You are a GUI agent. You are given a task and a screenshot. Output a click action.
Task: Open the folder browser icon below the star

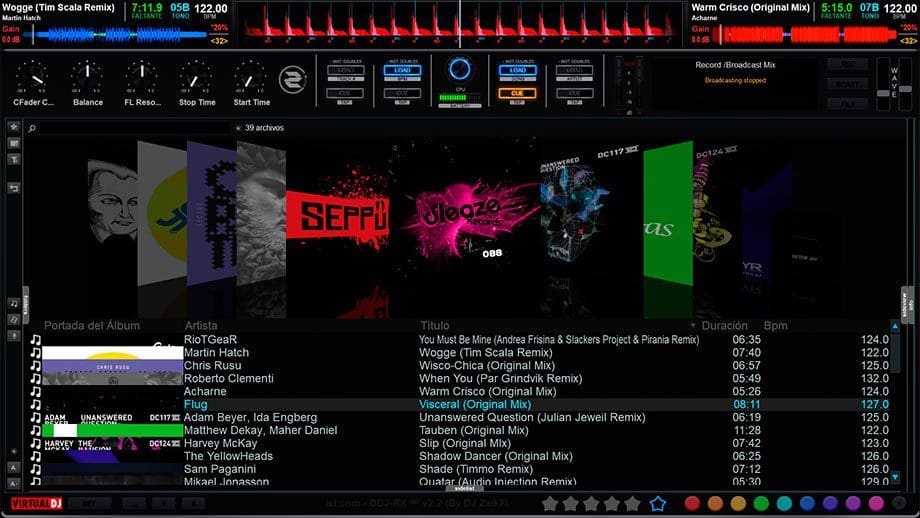coord(14,143)
